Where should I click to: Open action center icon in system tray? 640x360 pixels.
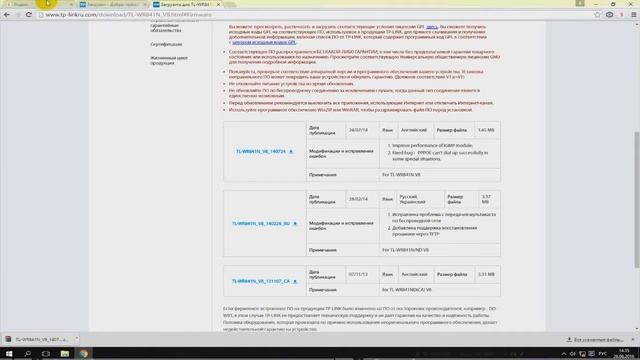click(592, 354)
